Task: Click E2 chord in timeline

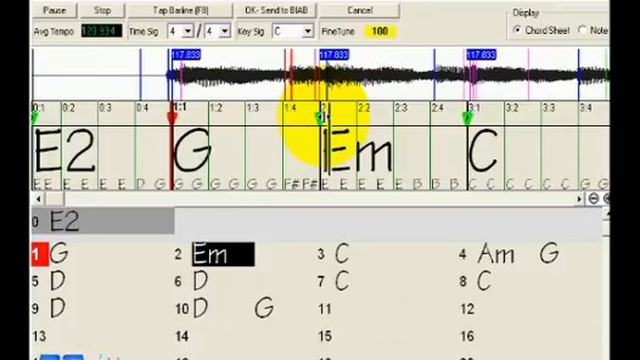Action: pos(65,150)
